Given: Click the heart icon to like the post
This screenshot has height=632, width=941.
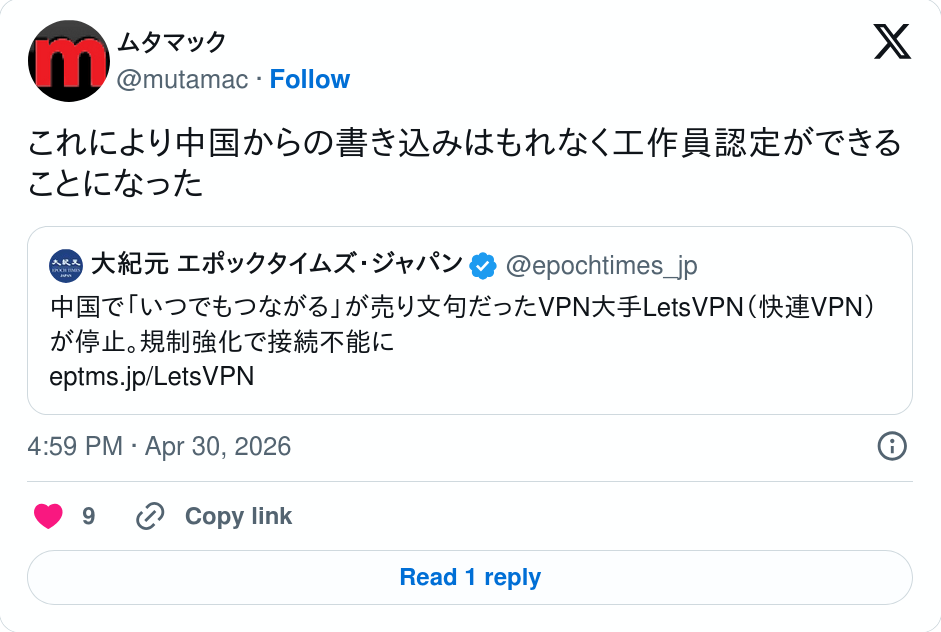Looking at the screenshot, I should click(x=48, y=516).
